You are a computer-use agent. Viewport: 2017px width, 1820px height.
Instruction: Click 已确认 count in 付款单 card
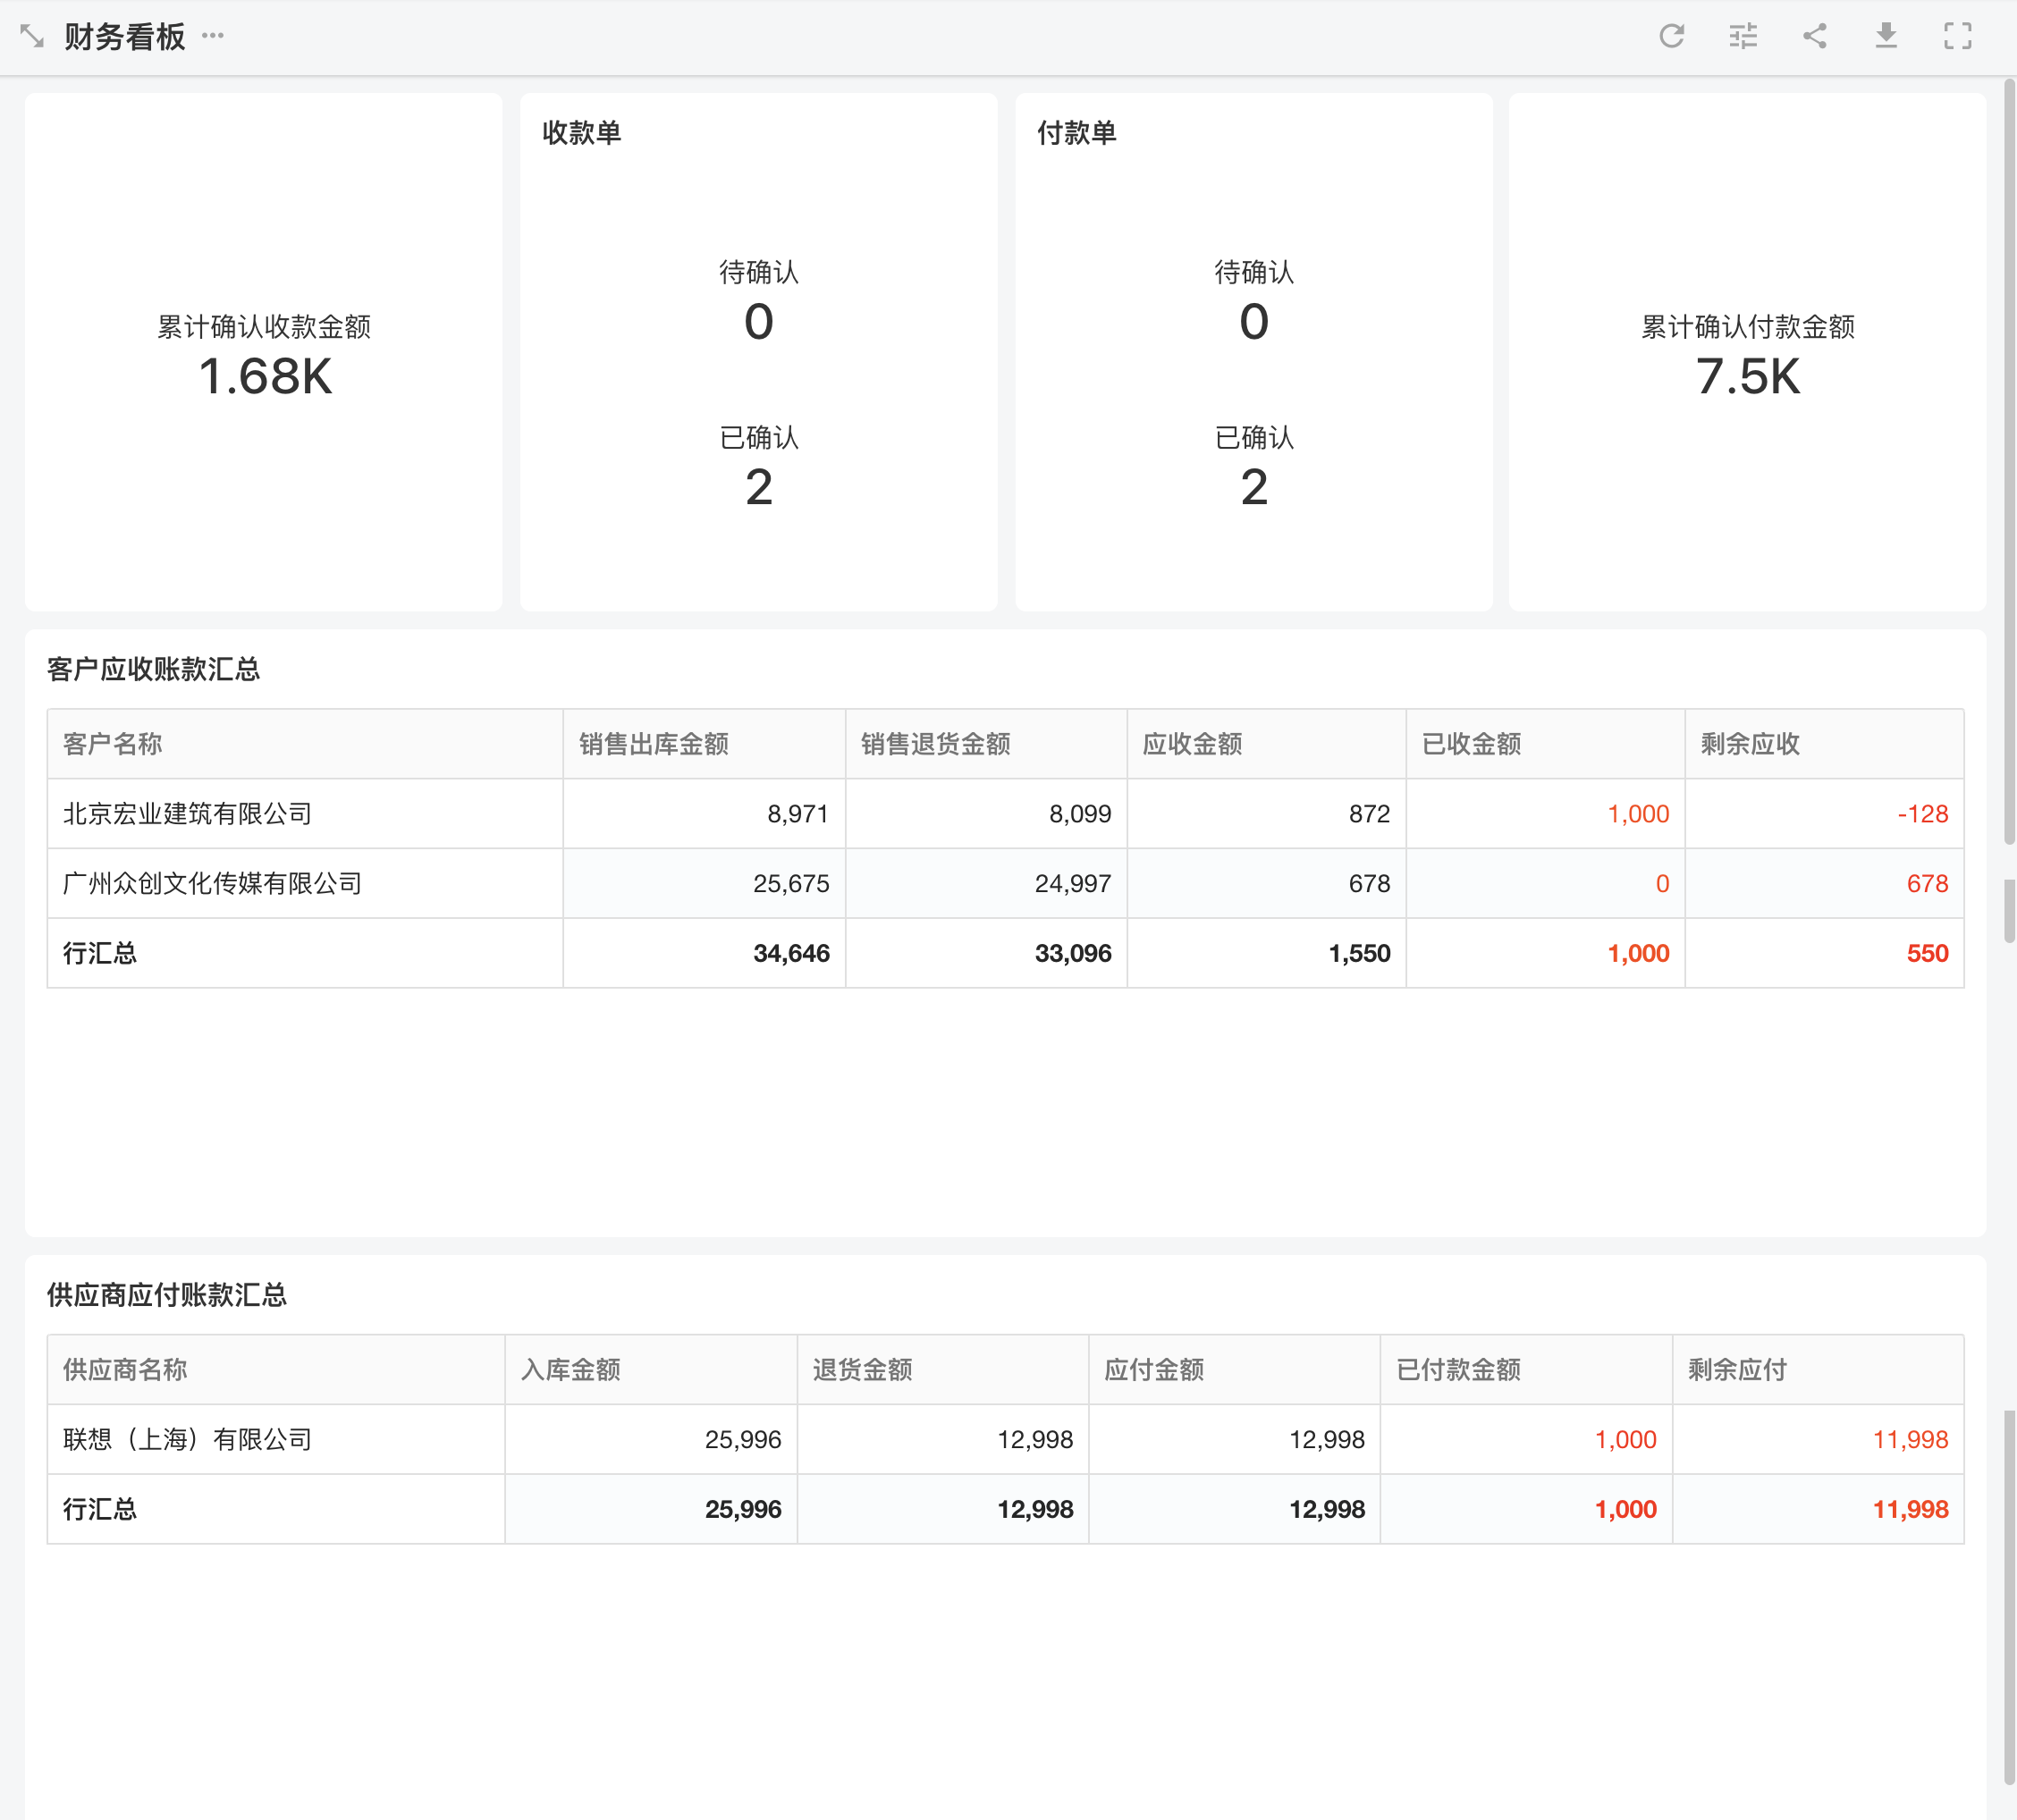click(x=1254, y=488)
